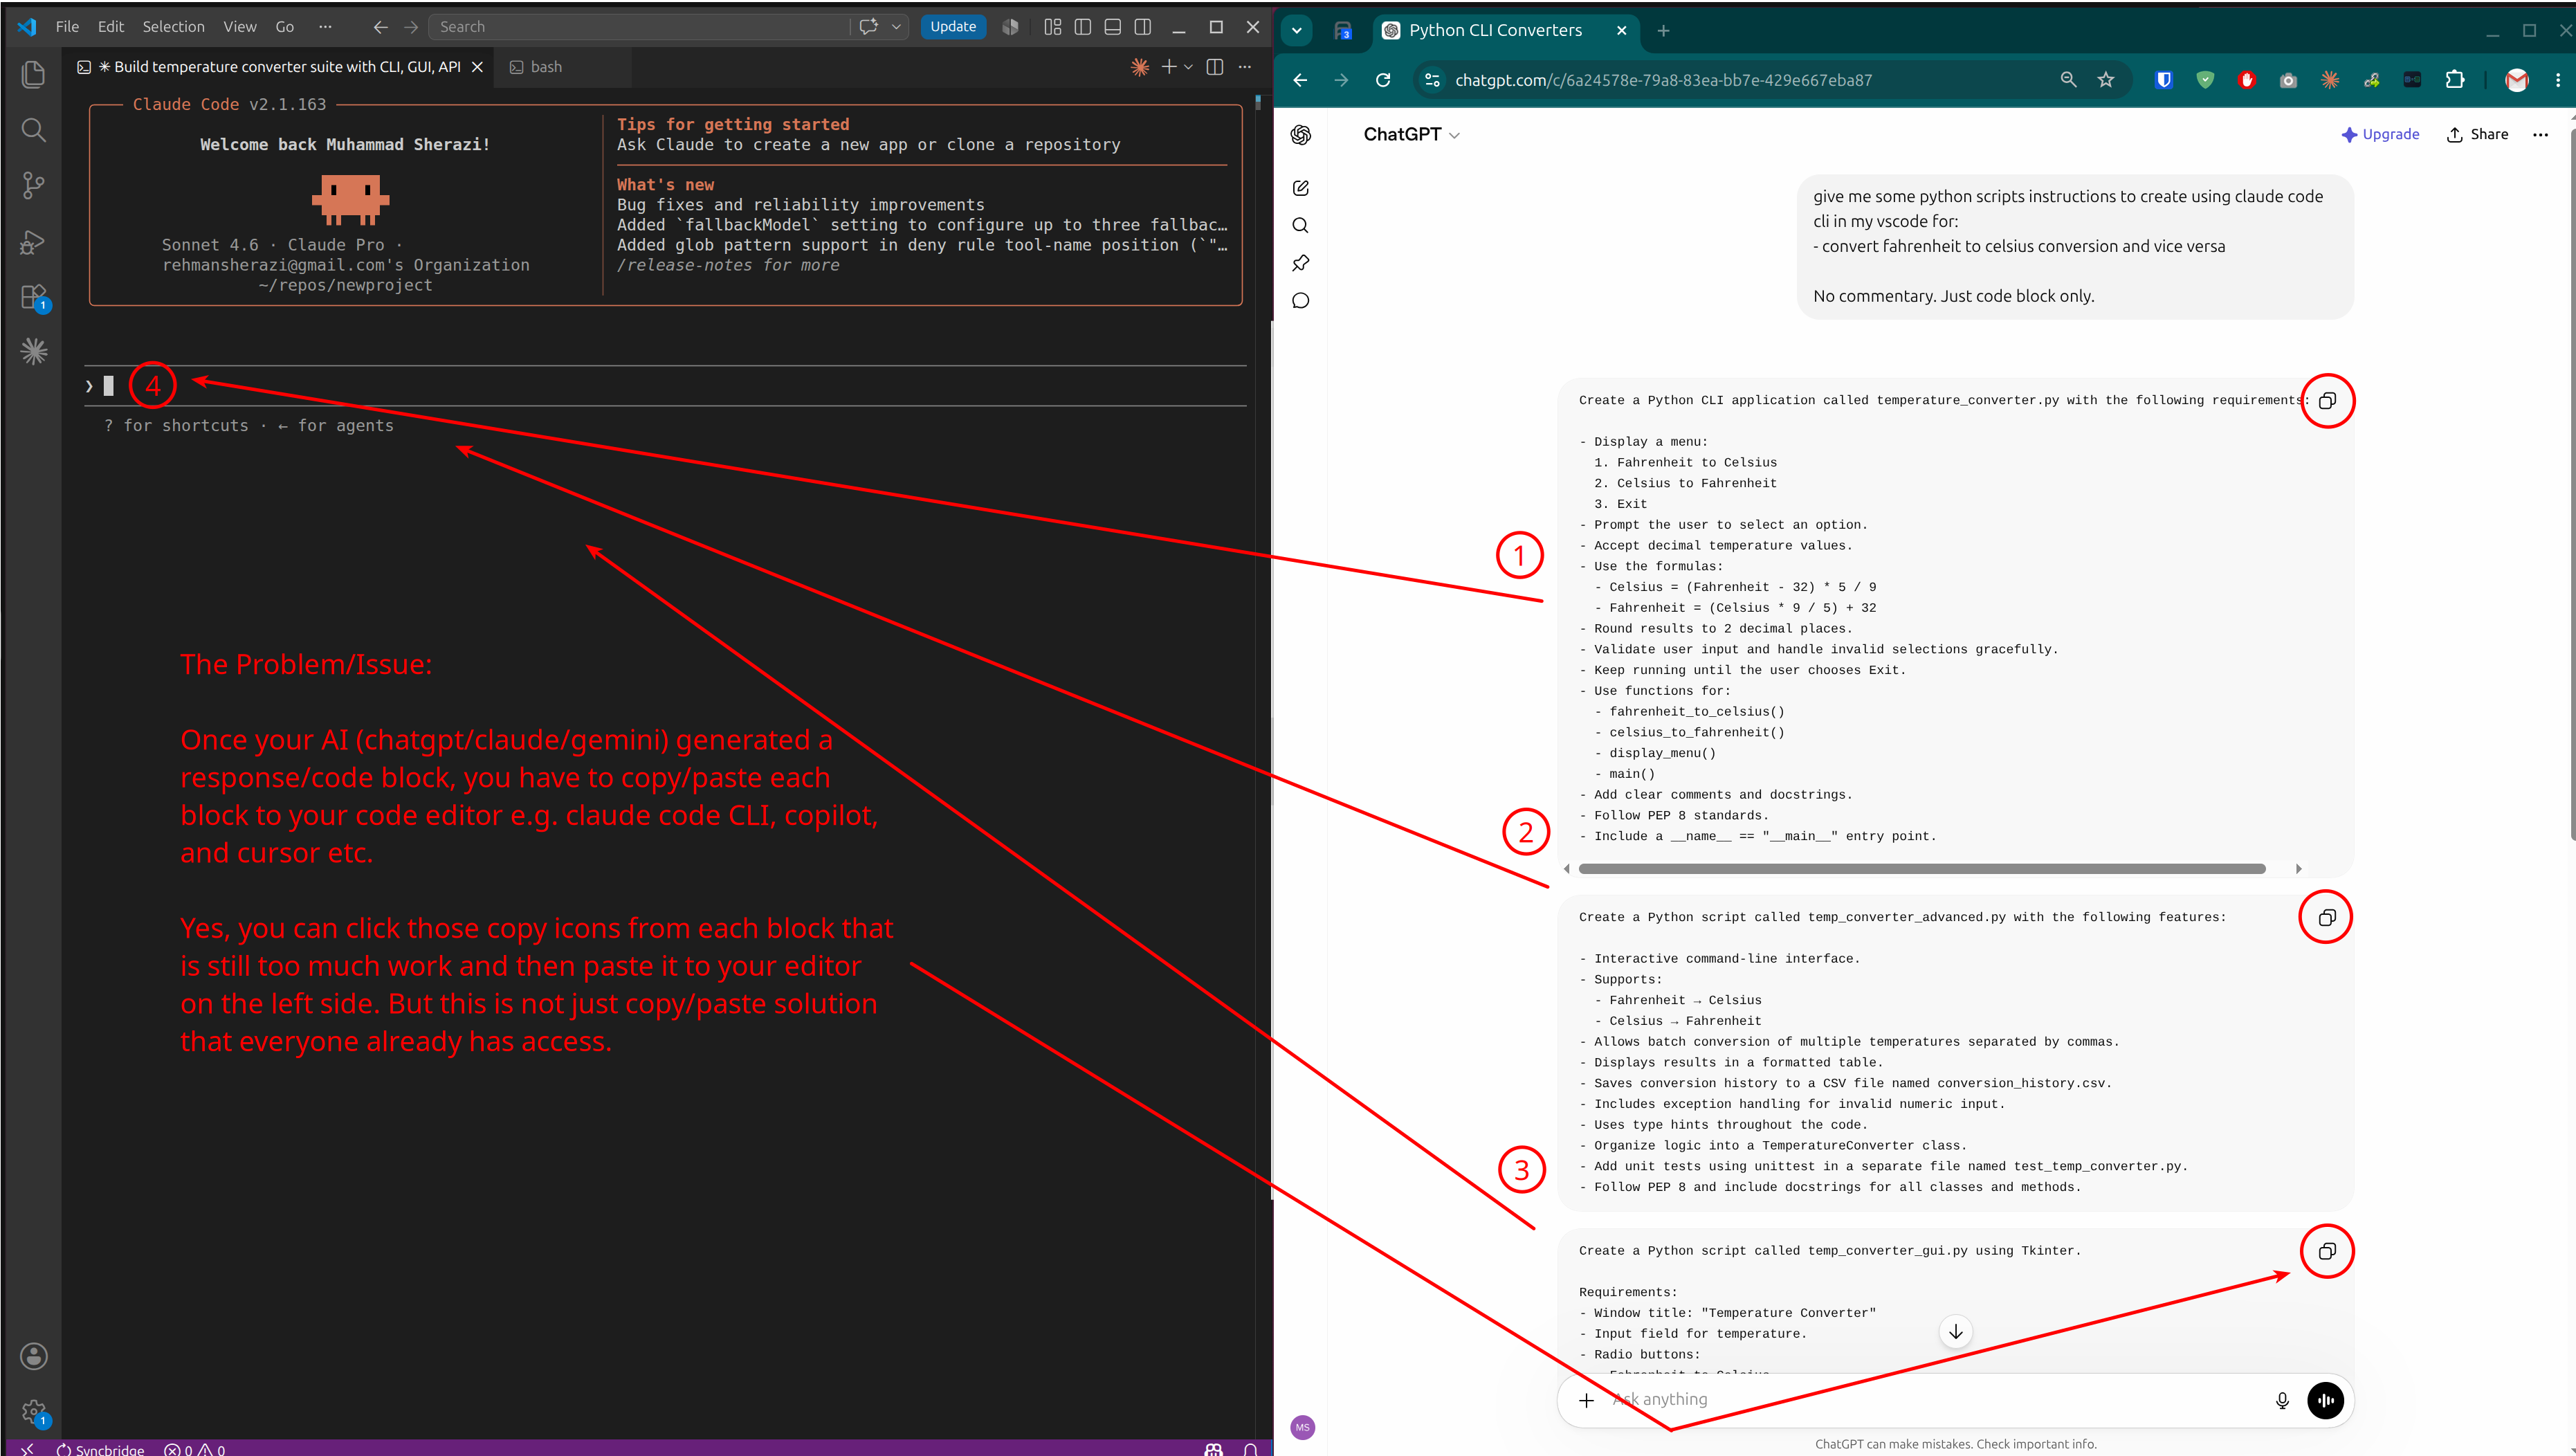This screenshot has height=1456, width=2576.
Task: Share the ChatGPT conversation
Action: (x=2477, y=135)
